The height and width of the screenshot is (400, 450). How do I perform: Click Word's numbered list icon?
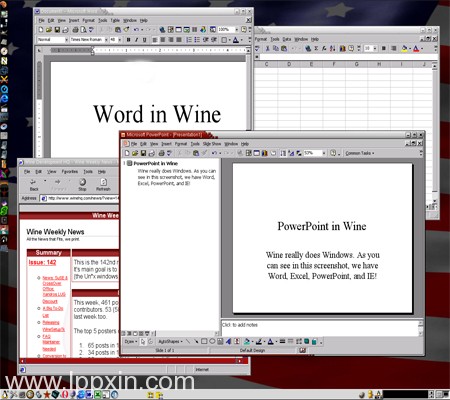(189, 40)
